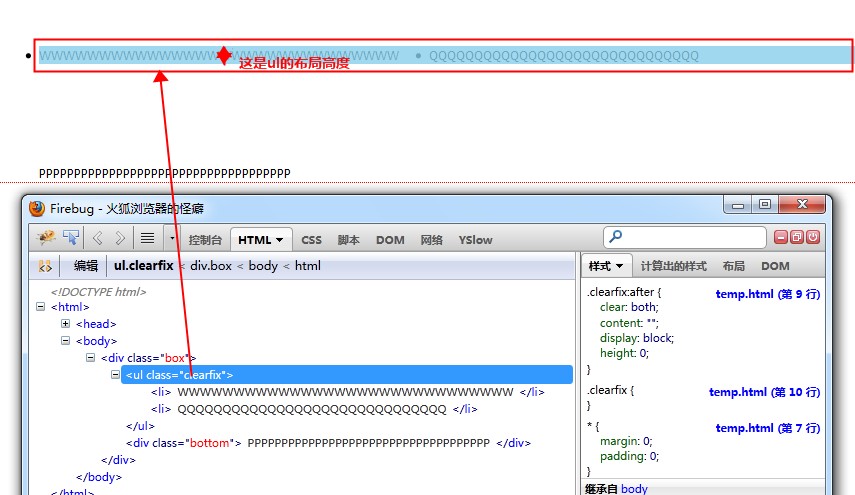Switch to the 控制台 panel tab
The height and width of the screenshot is (495, 855).
point(205,240)
